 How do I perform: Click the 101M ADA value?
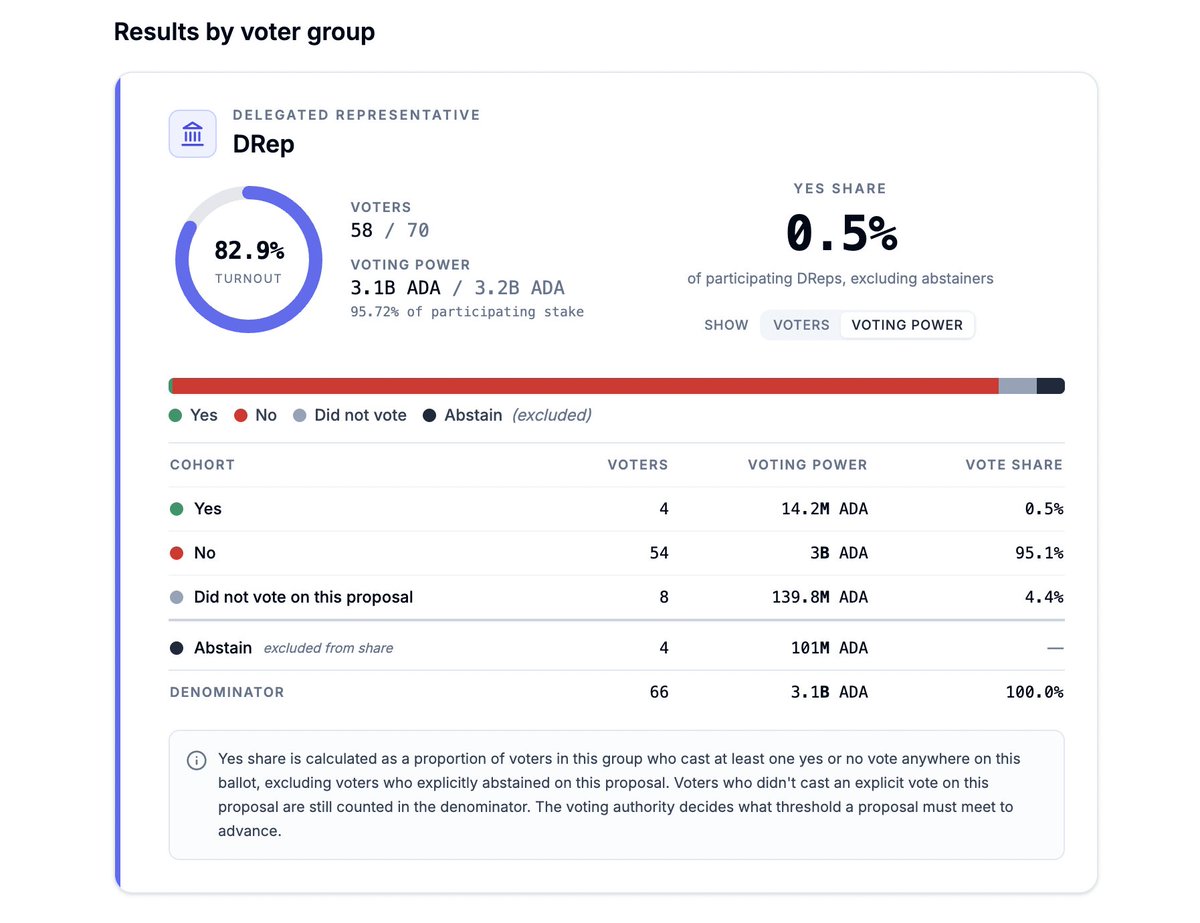(830, 648)
